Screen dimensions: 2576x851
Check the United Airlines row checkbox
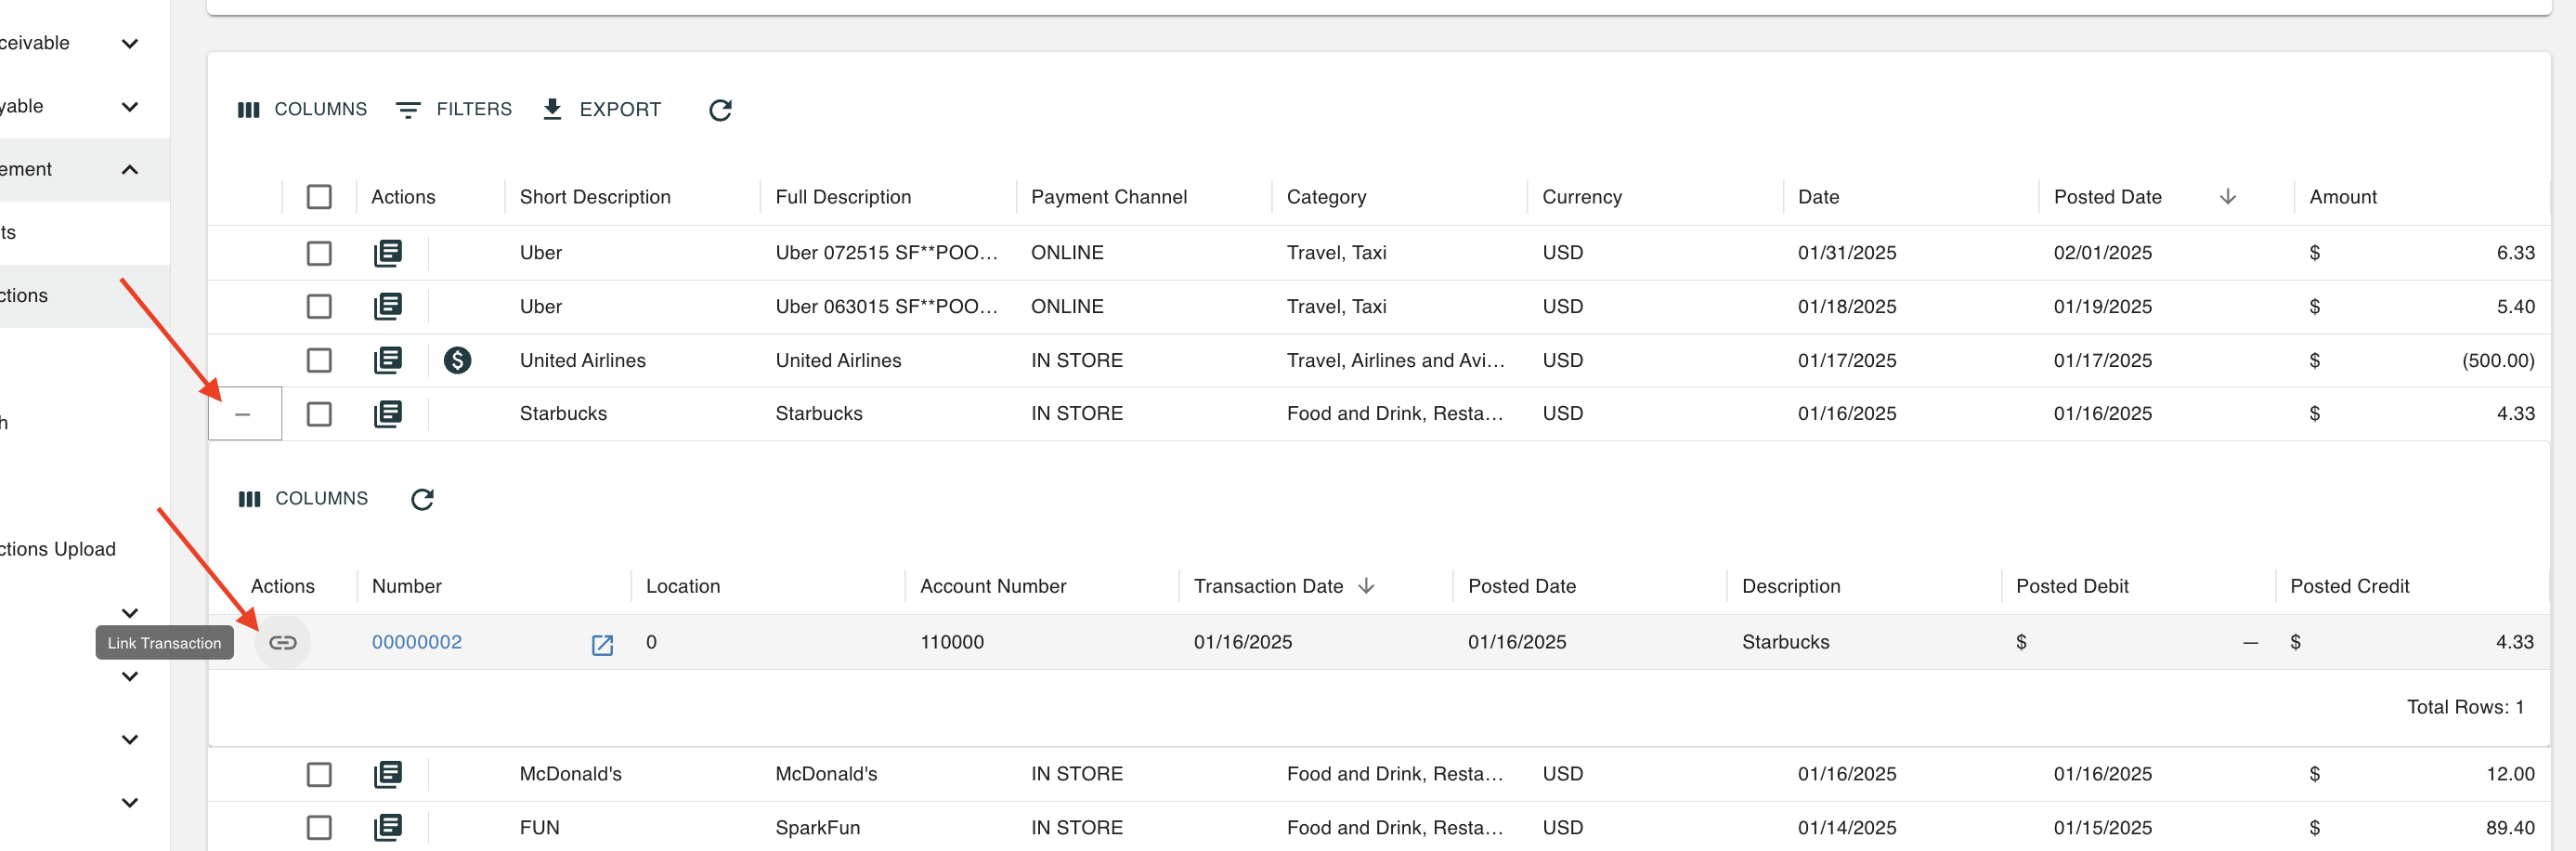pos(319,360)
